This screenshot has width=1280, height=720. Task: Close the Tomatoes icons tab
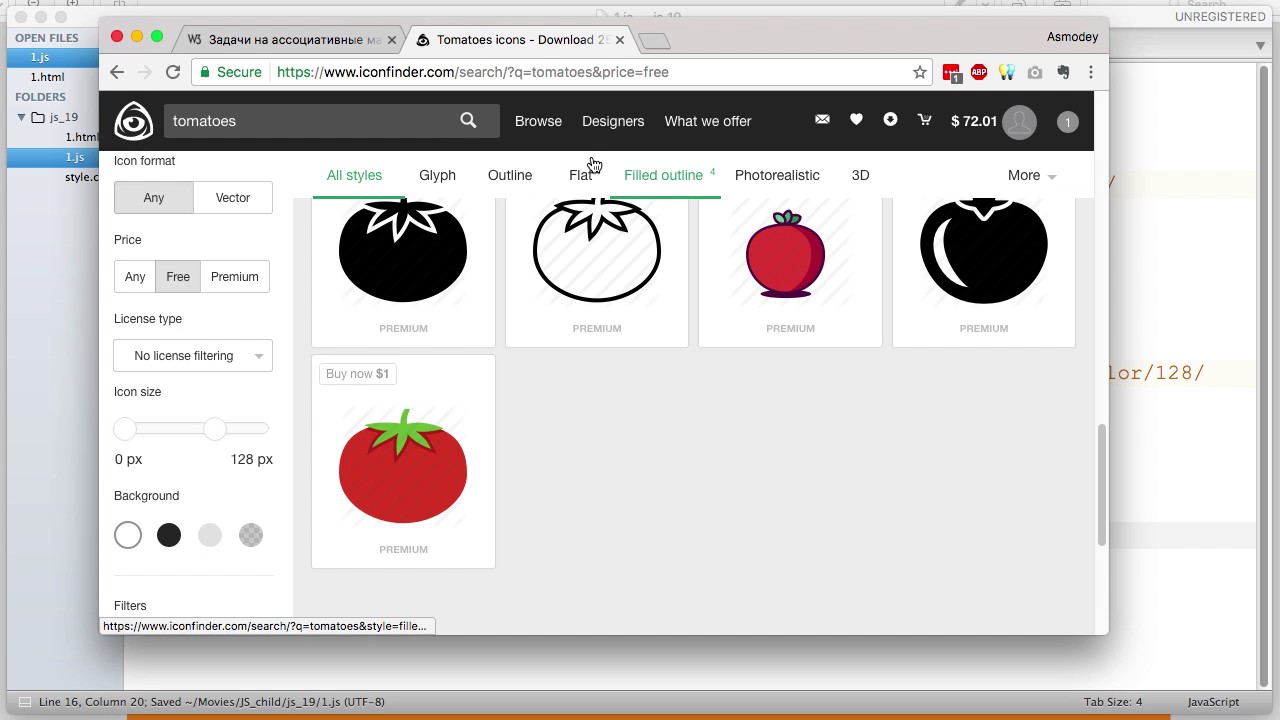tap(620, 40)
